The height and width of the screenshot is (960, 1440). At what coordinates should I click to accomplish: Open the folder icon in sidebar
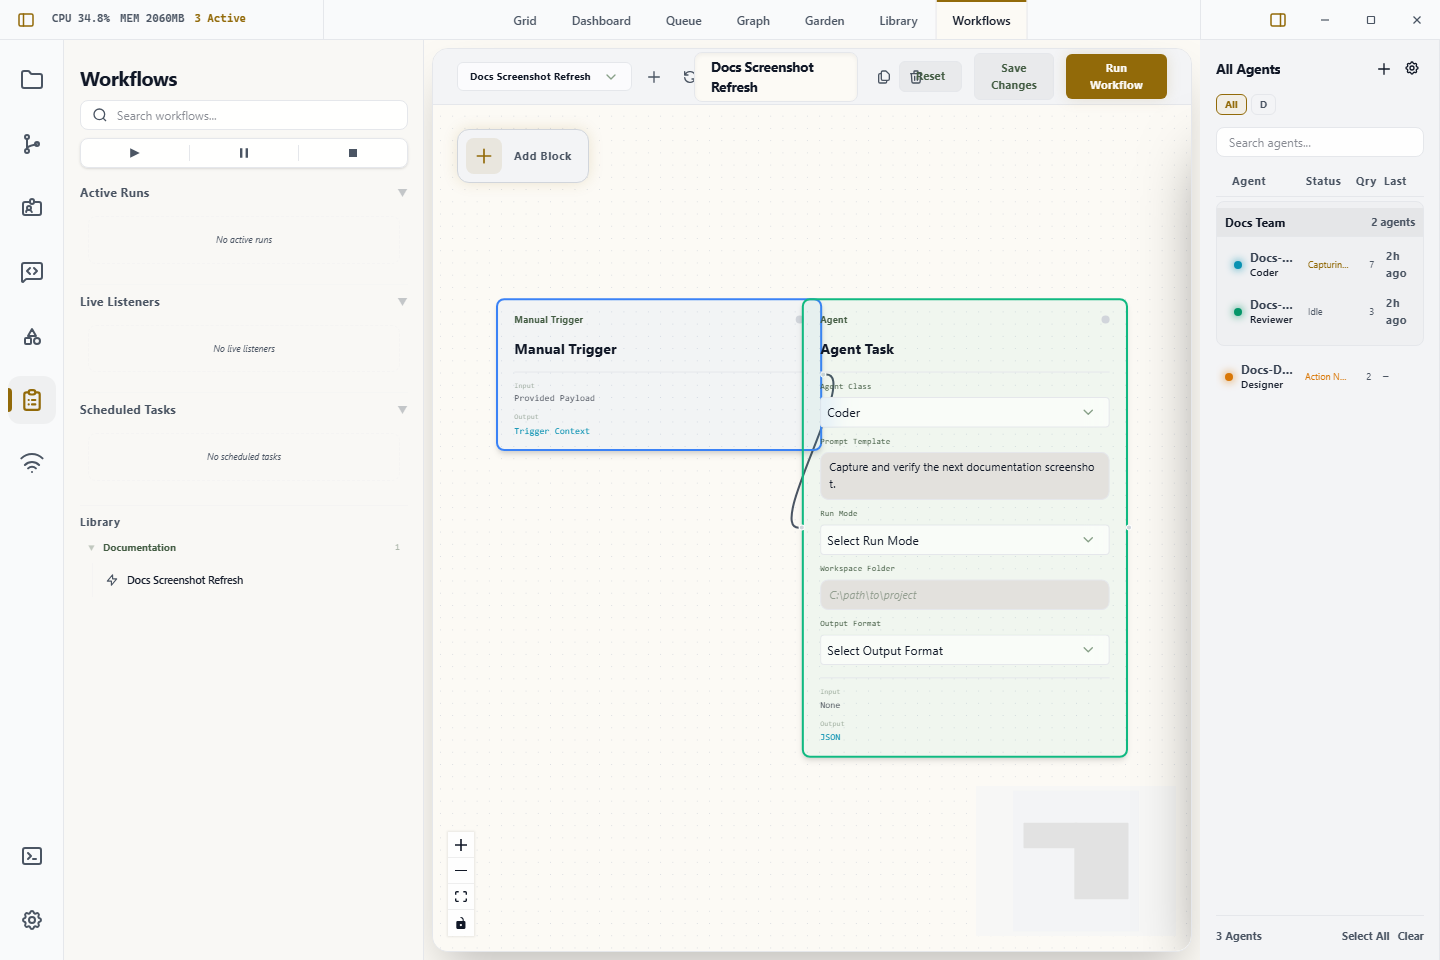[32, 80]
